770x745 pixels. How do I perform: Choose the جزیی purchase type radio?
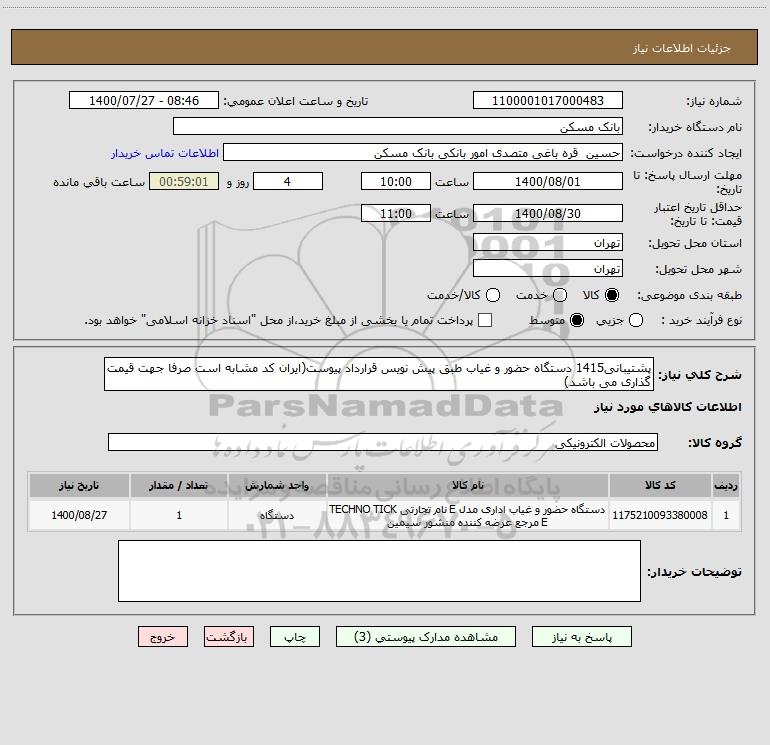(636, 320)
